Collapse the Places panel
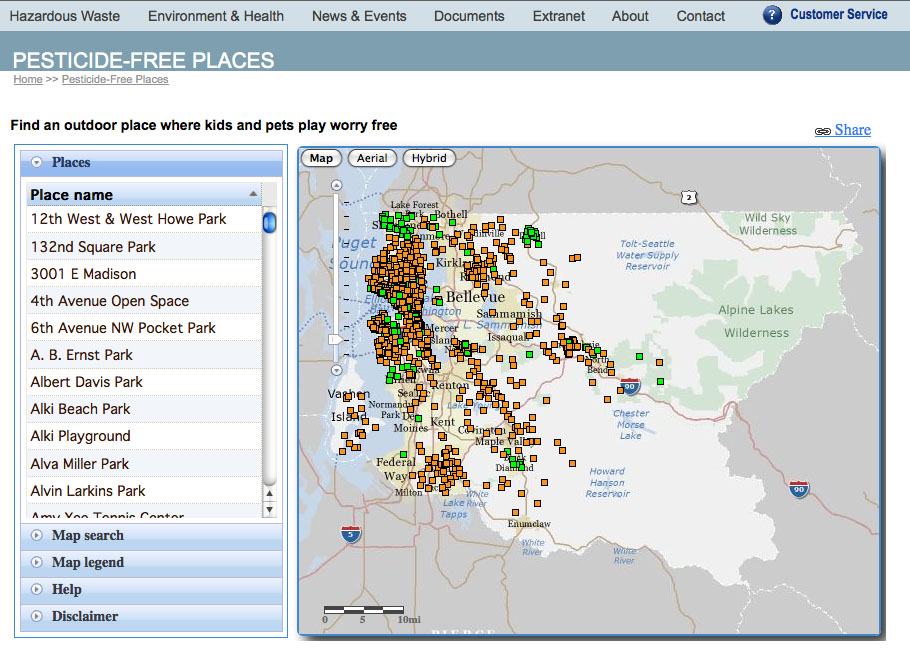Image resolution: width=910 pixels, height=656 pixels. [37, 162]
